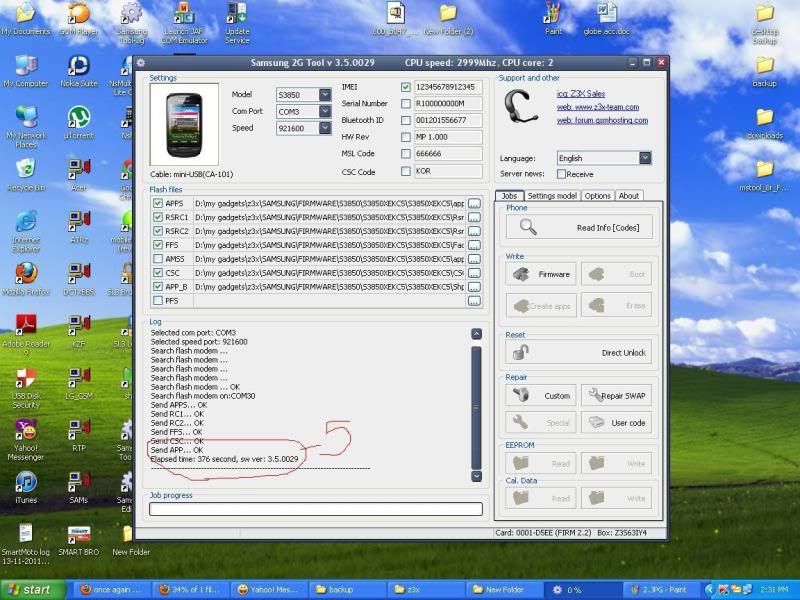Click the User code button

point(616,423)
